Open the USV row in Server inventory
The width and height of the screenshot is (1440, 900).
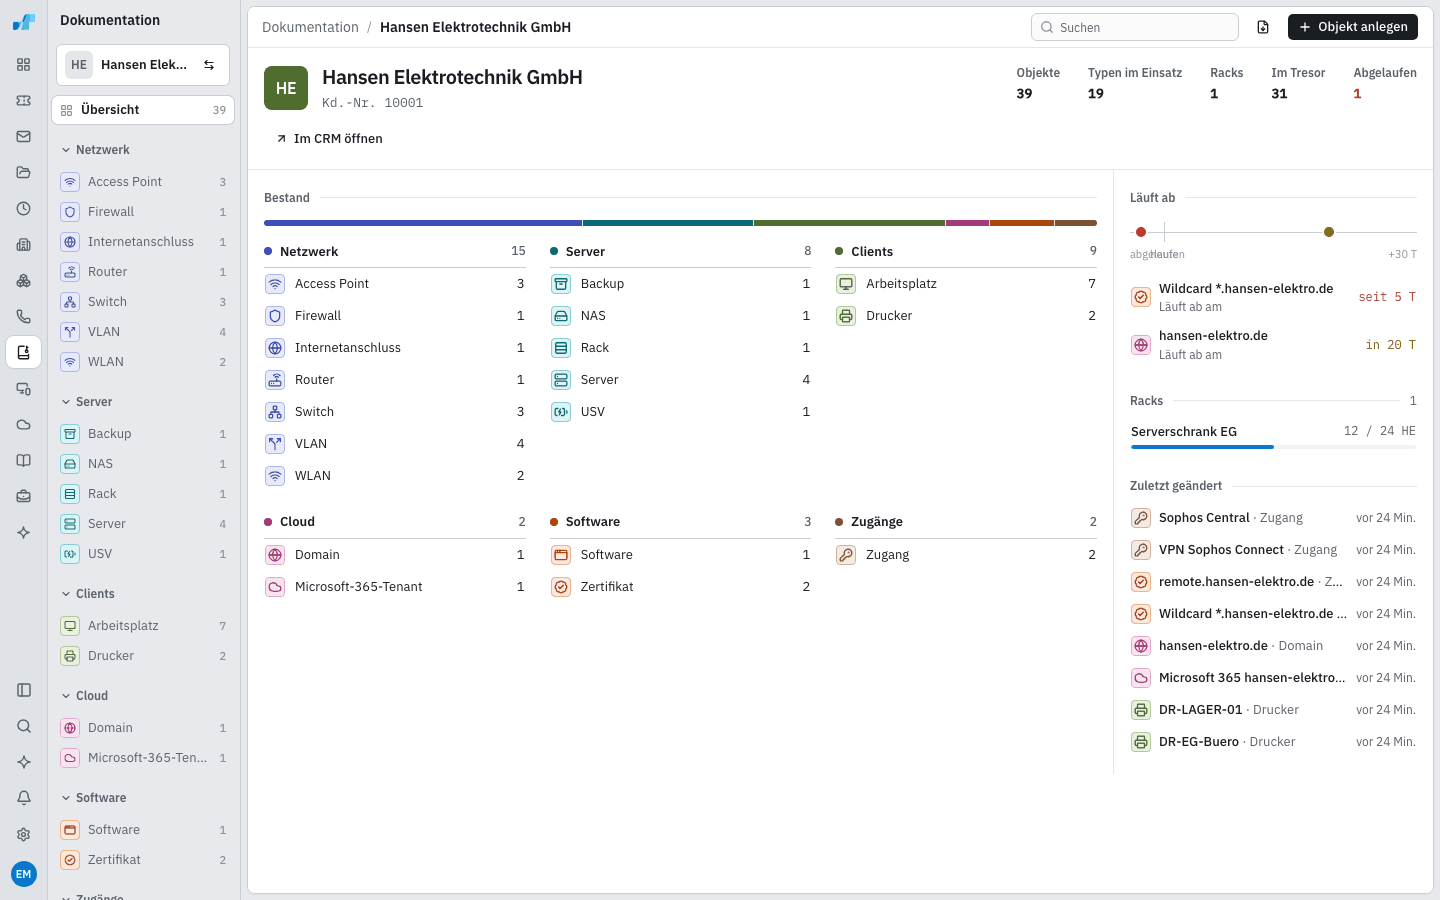680,412
